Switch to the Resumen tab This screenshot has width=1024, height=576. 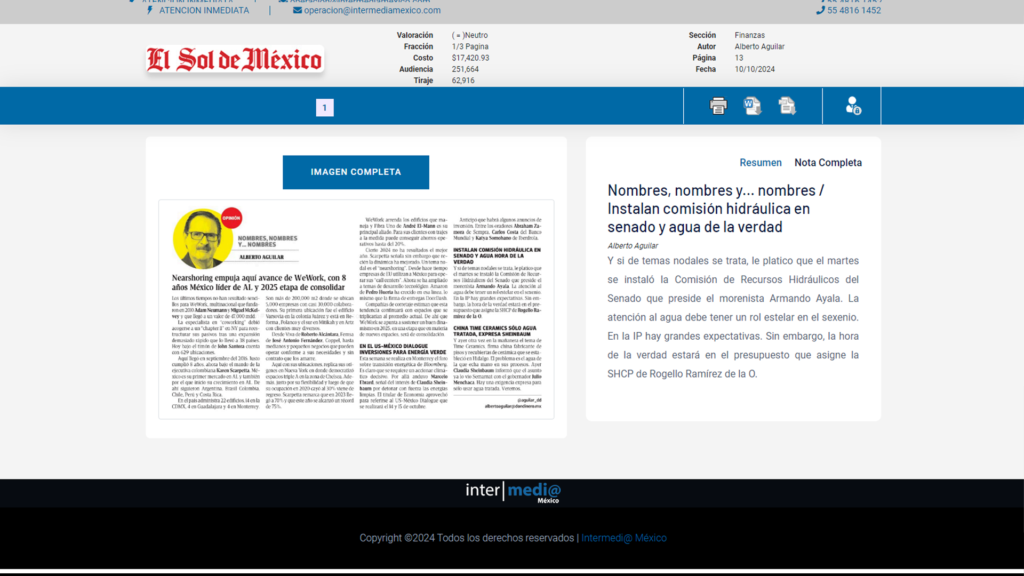tap(760, 163)
